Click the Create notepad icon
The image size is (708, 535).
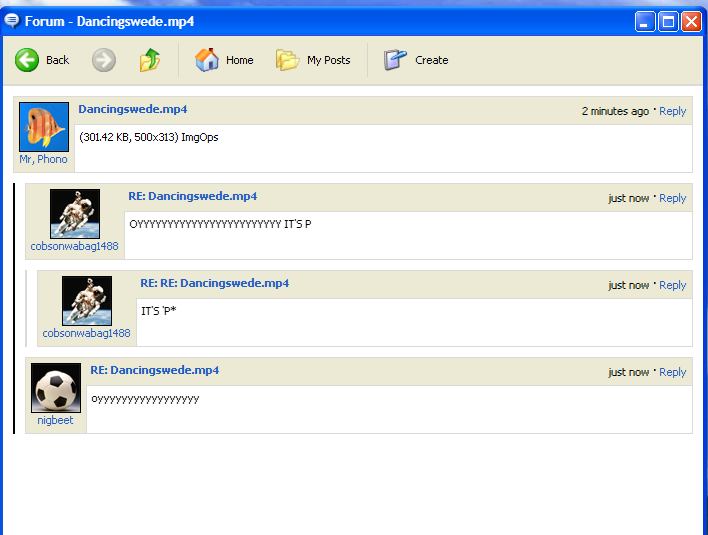pos(396,60)
